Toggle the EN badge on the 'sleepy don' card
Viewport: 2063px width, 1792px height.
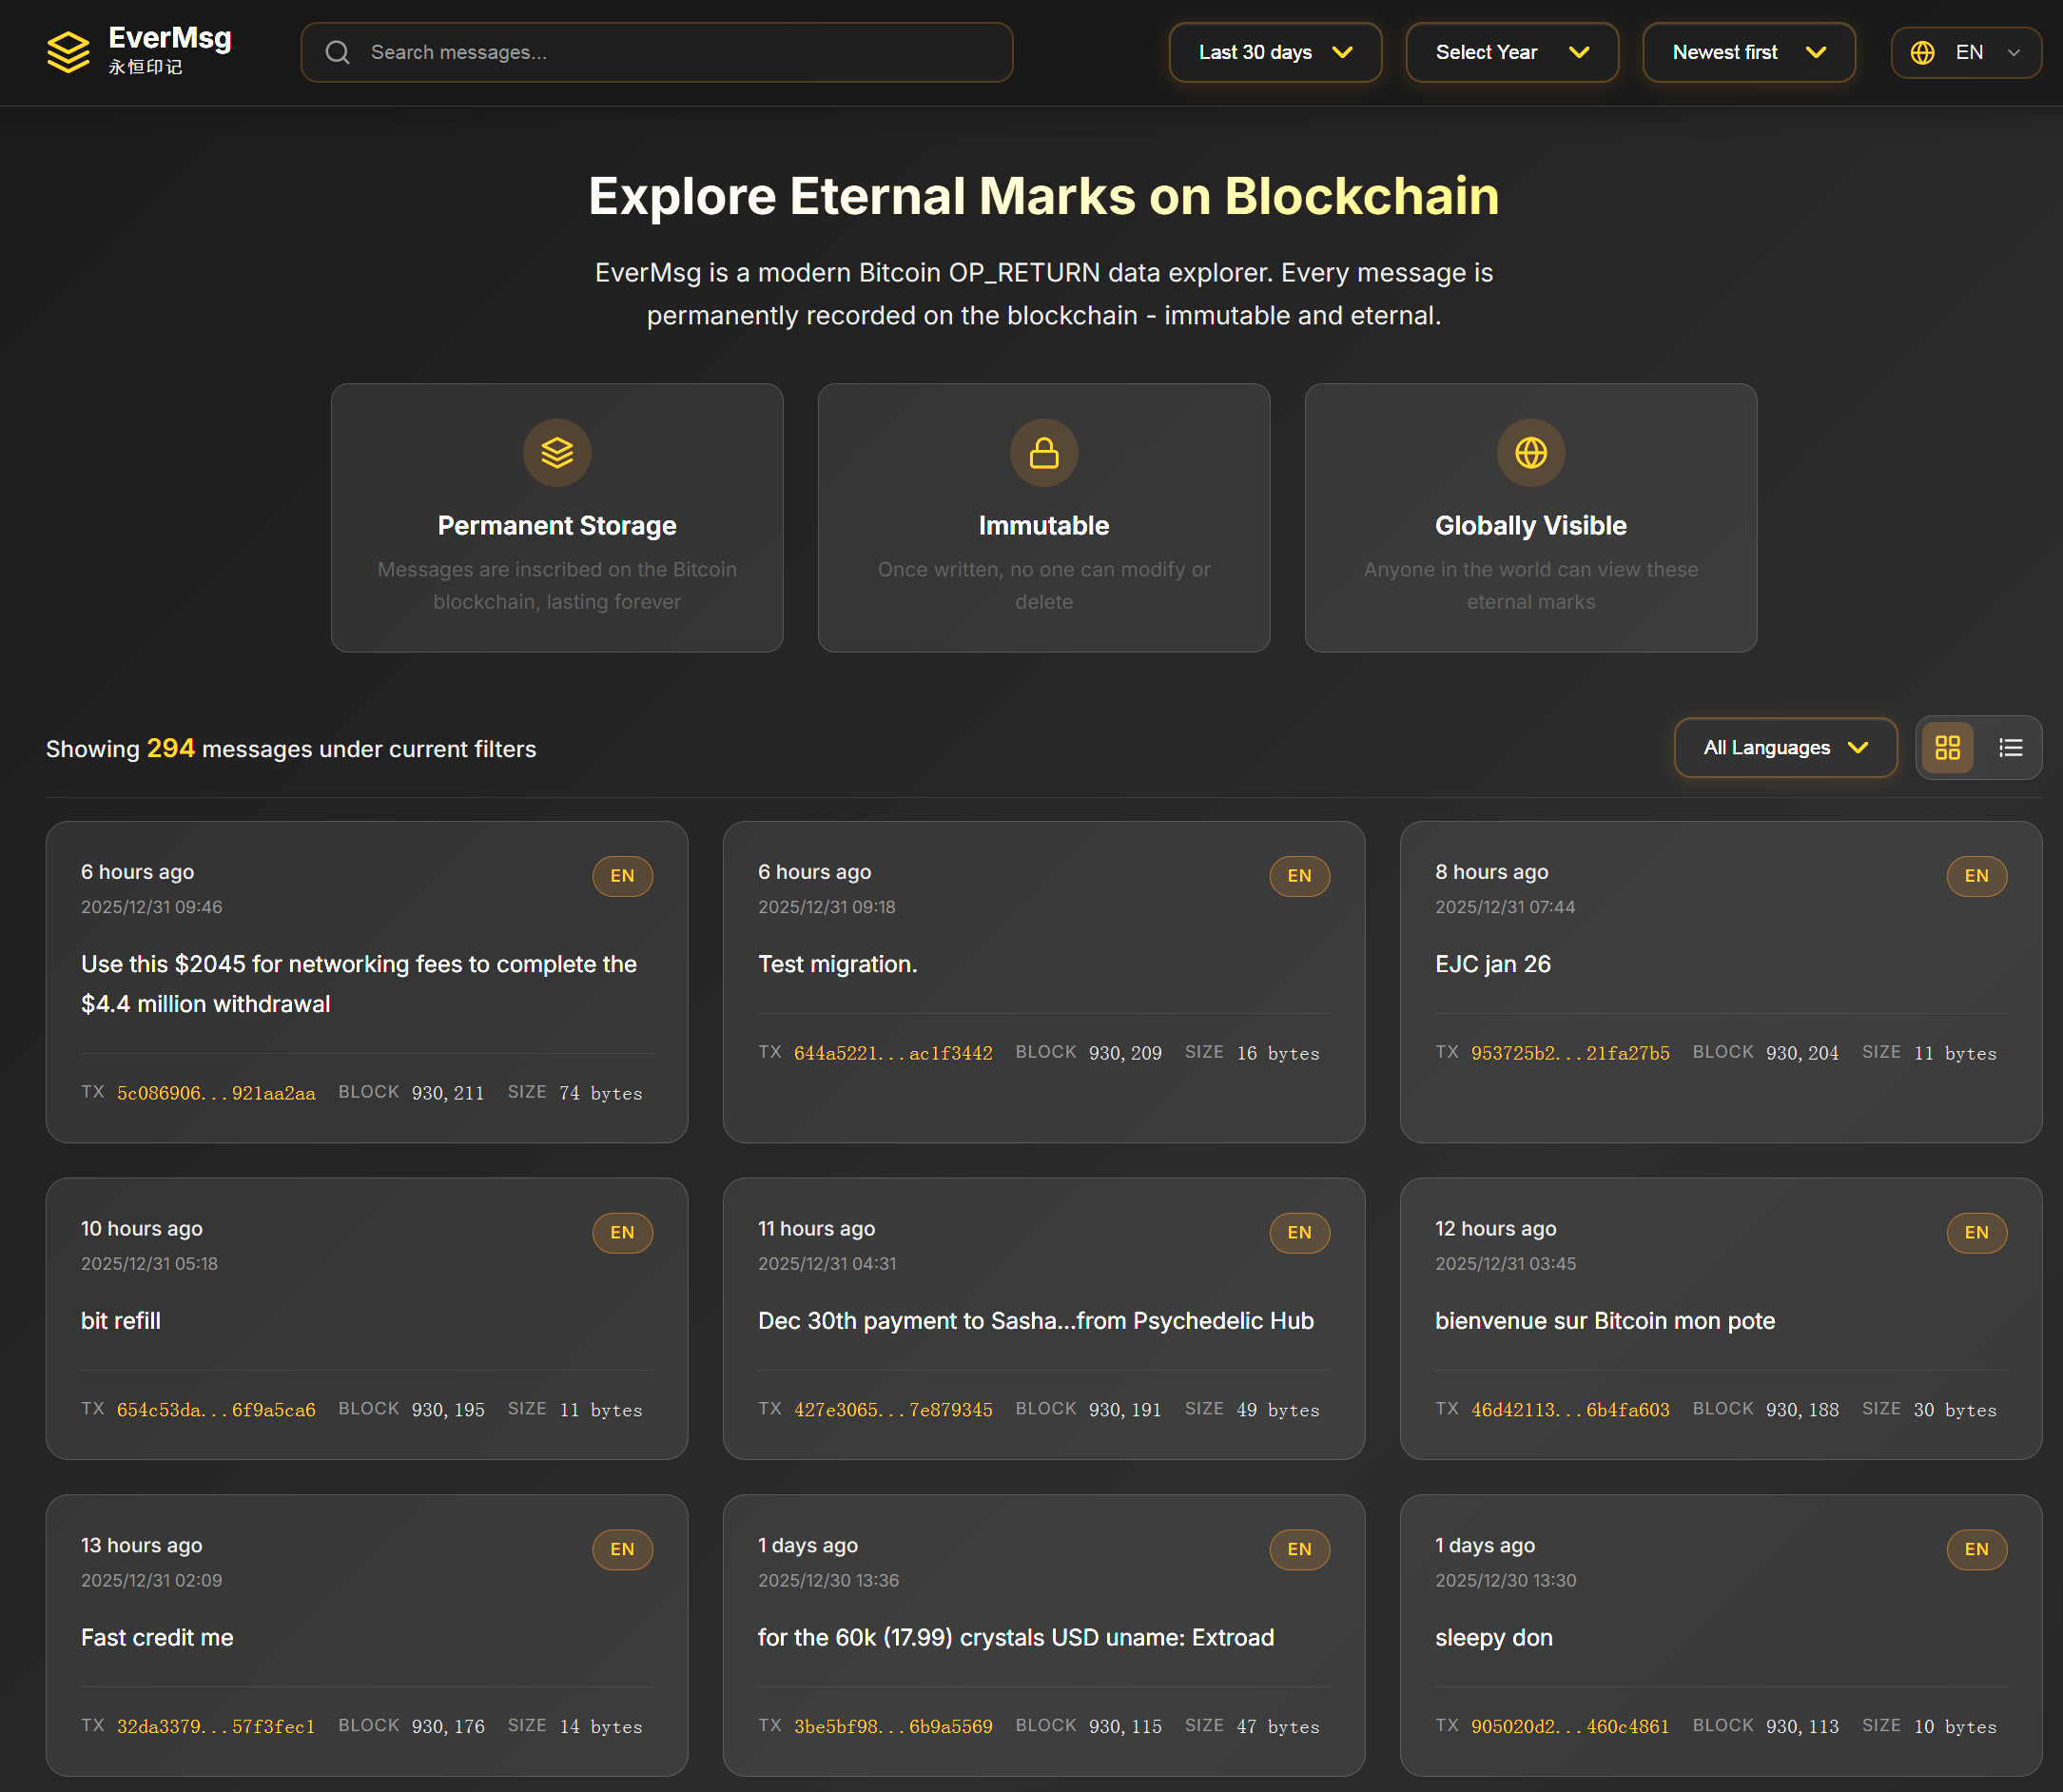[1976, 1549]
